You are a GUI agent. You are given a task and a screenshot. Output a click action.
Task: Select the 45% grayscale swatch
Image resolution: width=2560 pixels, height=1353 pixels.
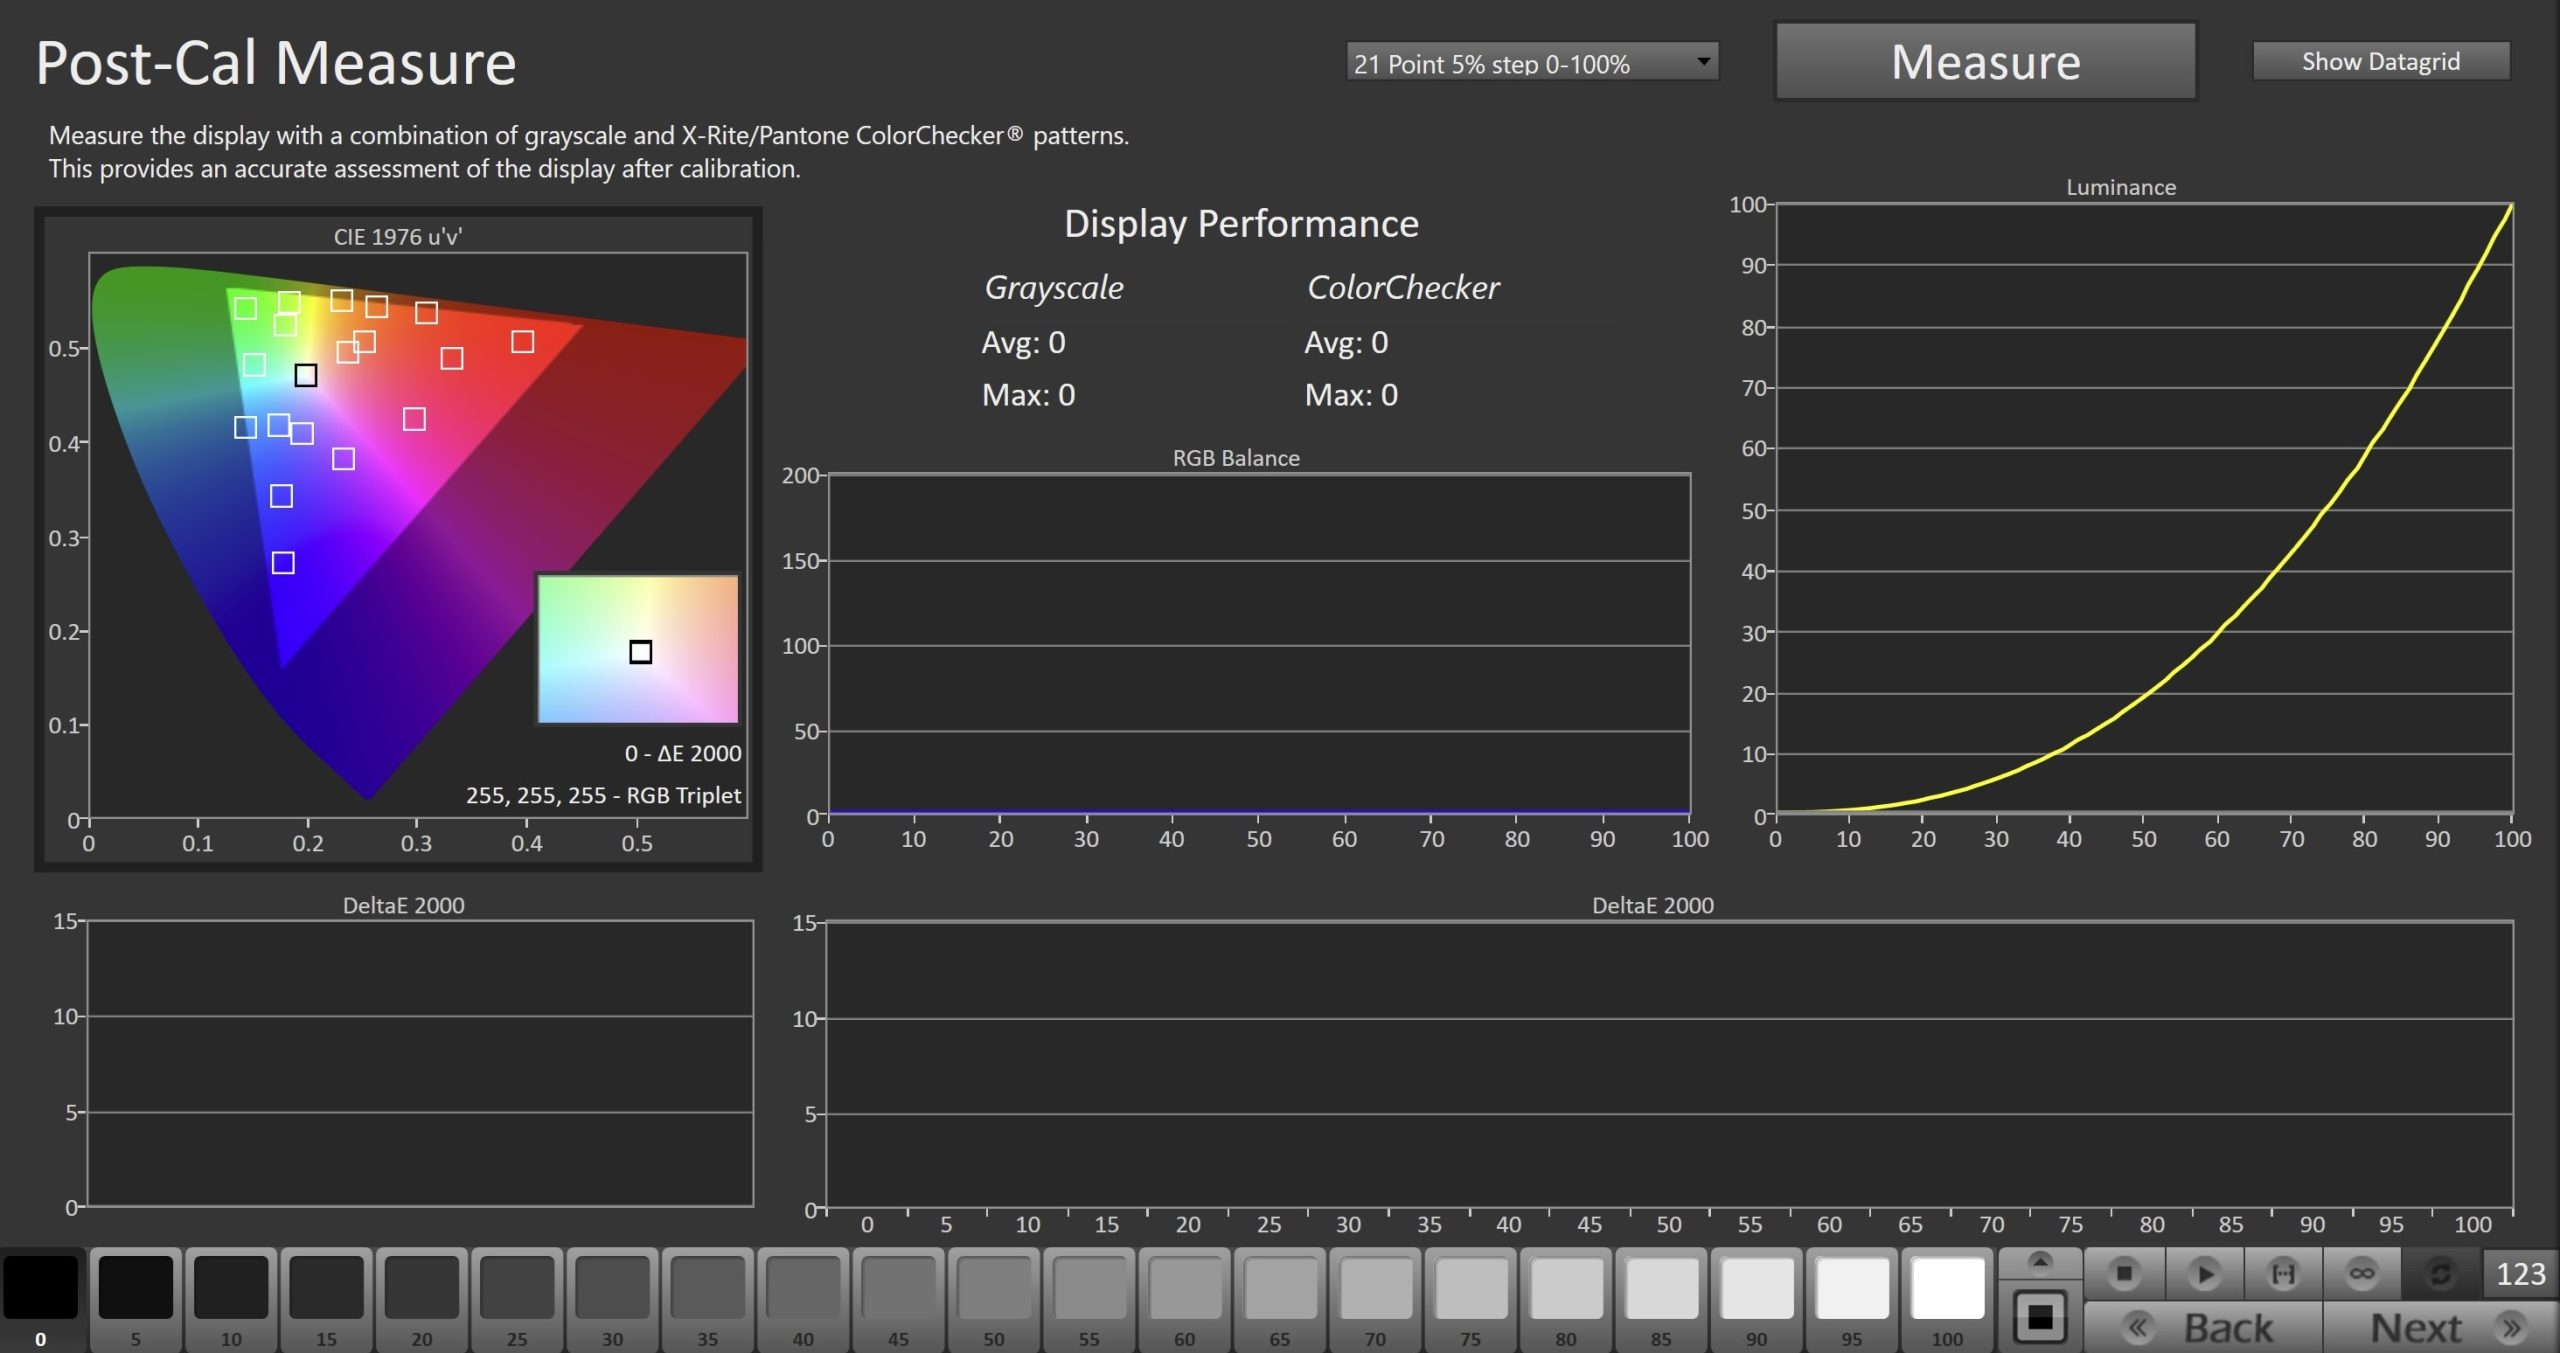pyautogui.click(x=899, y=1300)
